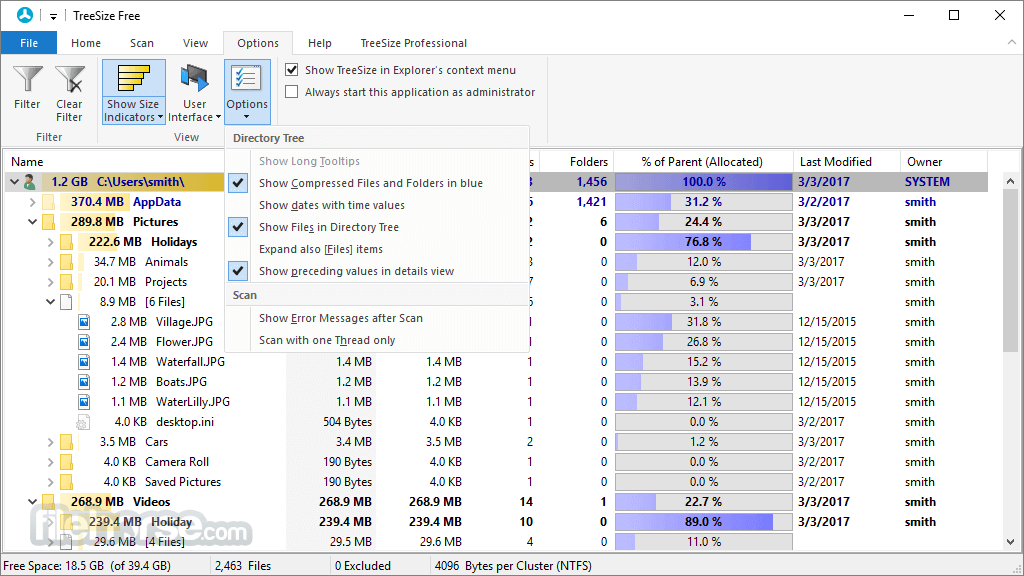Open the File menu
Image resolution: width=1024 pixels, height=576 pixels.
29,43
